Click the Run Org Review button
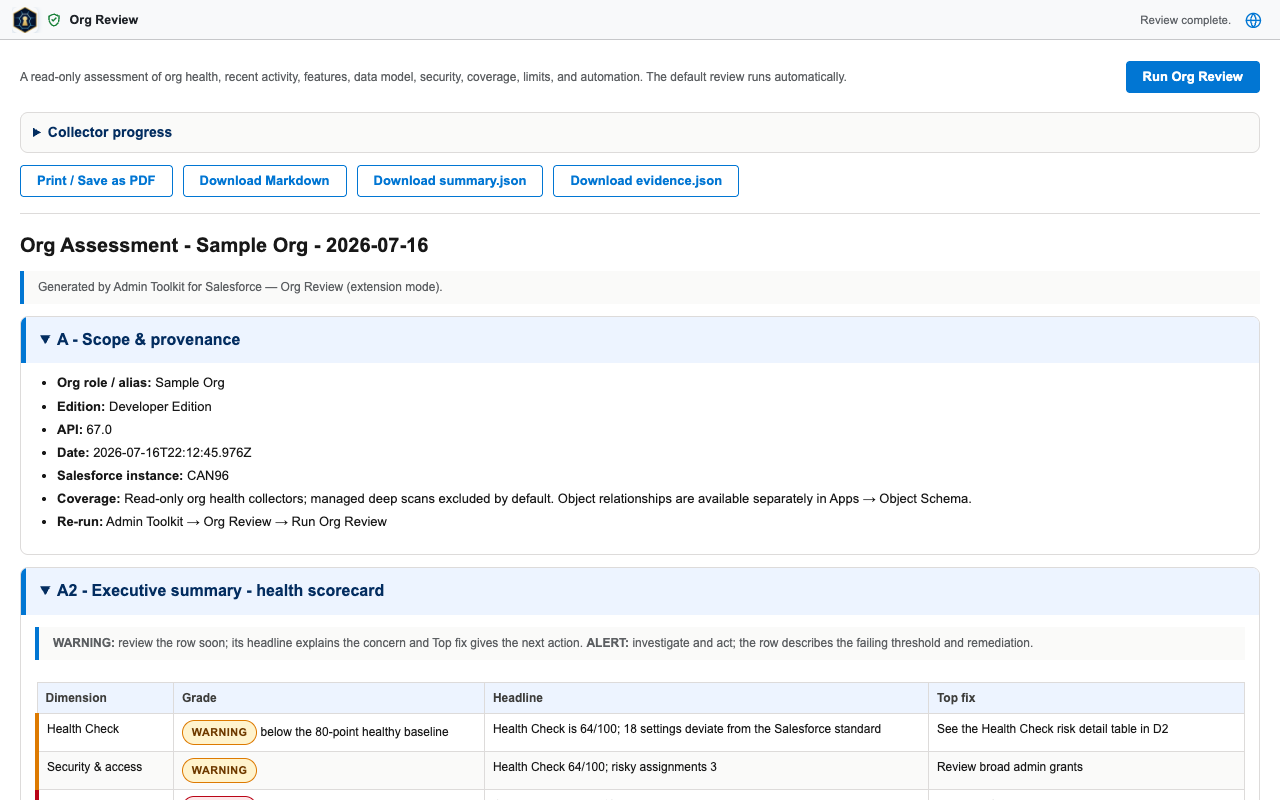Image resolution: width=1280 pixels, height=800 pixels. (1192, 77)
